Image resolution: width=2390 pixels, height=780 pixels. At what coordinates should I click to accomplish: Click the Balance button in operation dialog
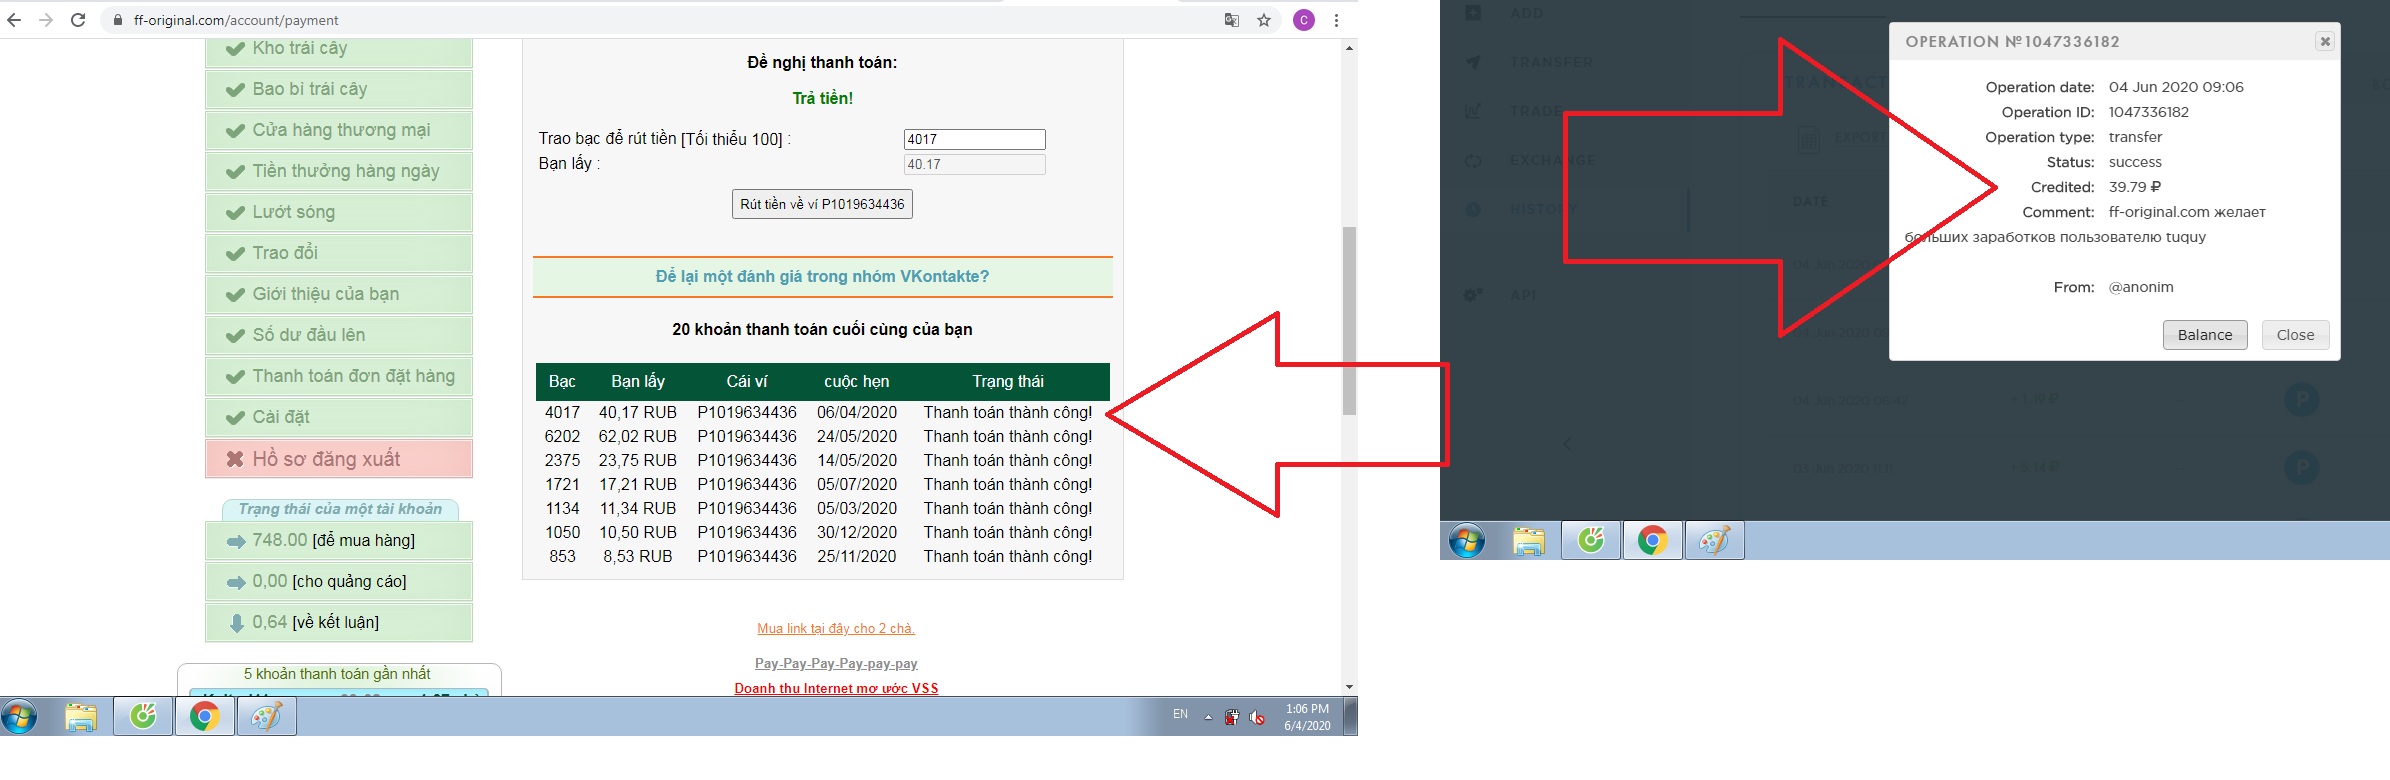click(x=2205, y=335)
